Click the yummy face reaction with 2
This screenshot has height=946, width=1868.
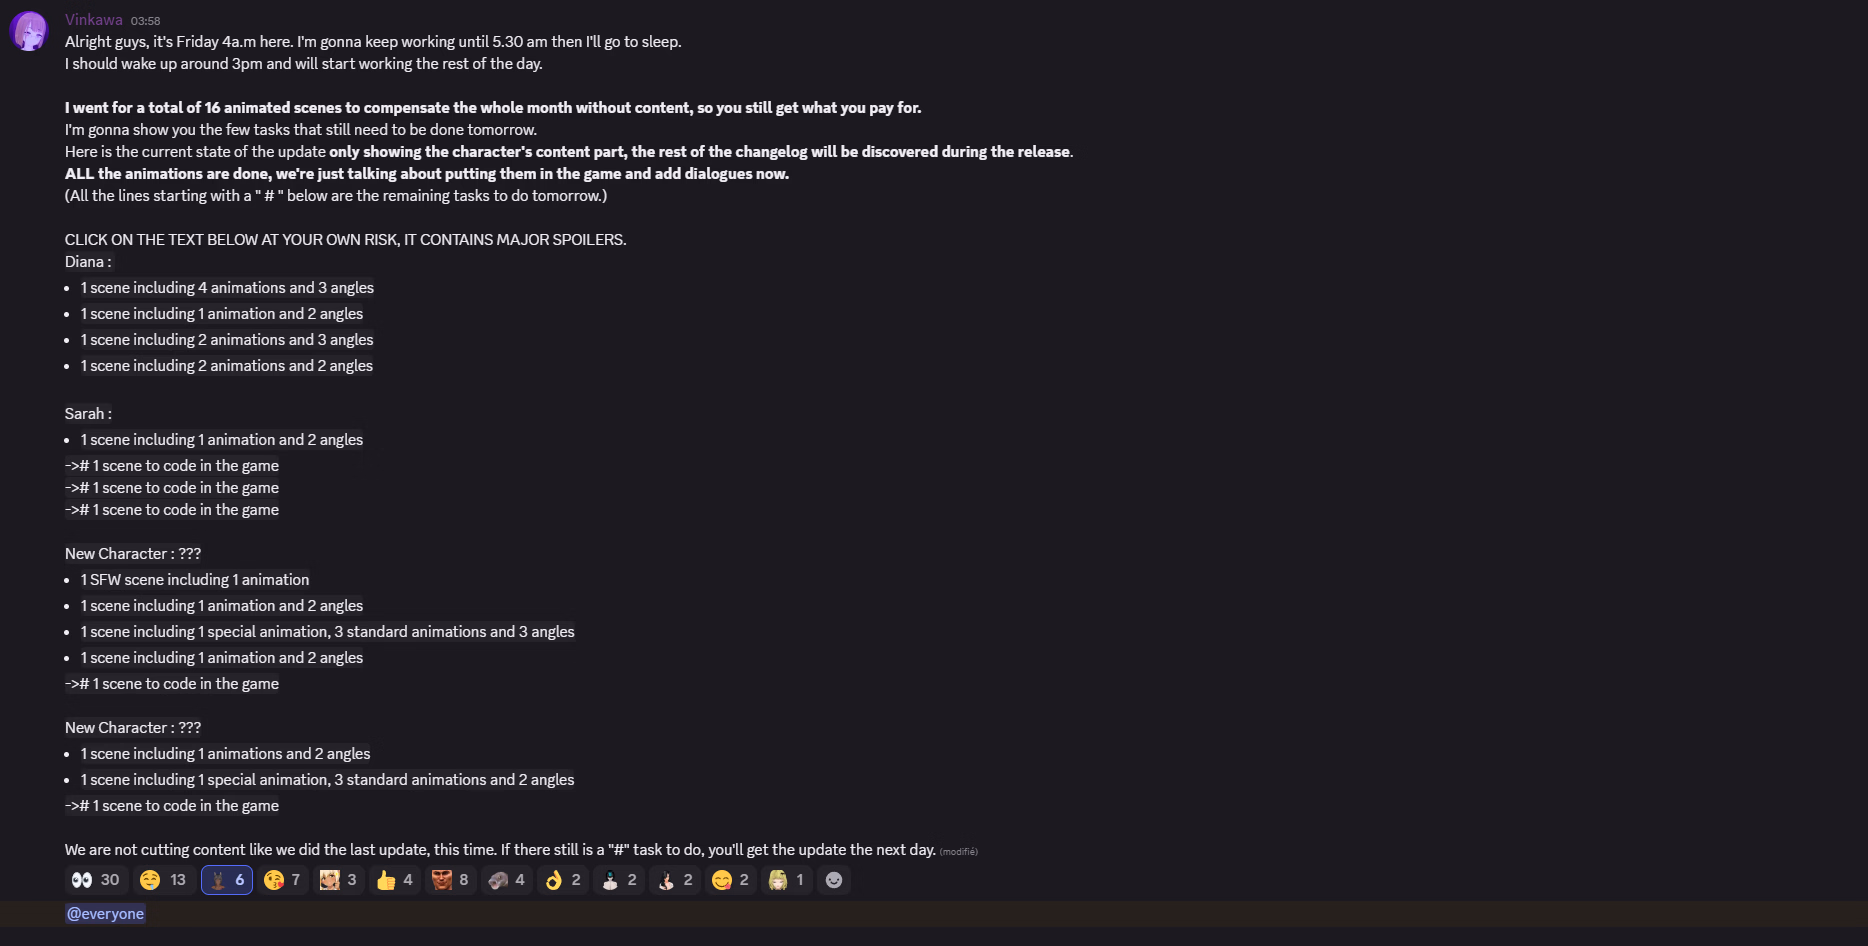(731, 880)
